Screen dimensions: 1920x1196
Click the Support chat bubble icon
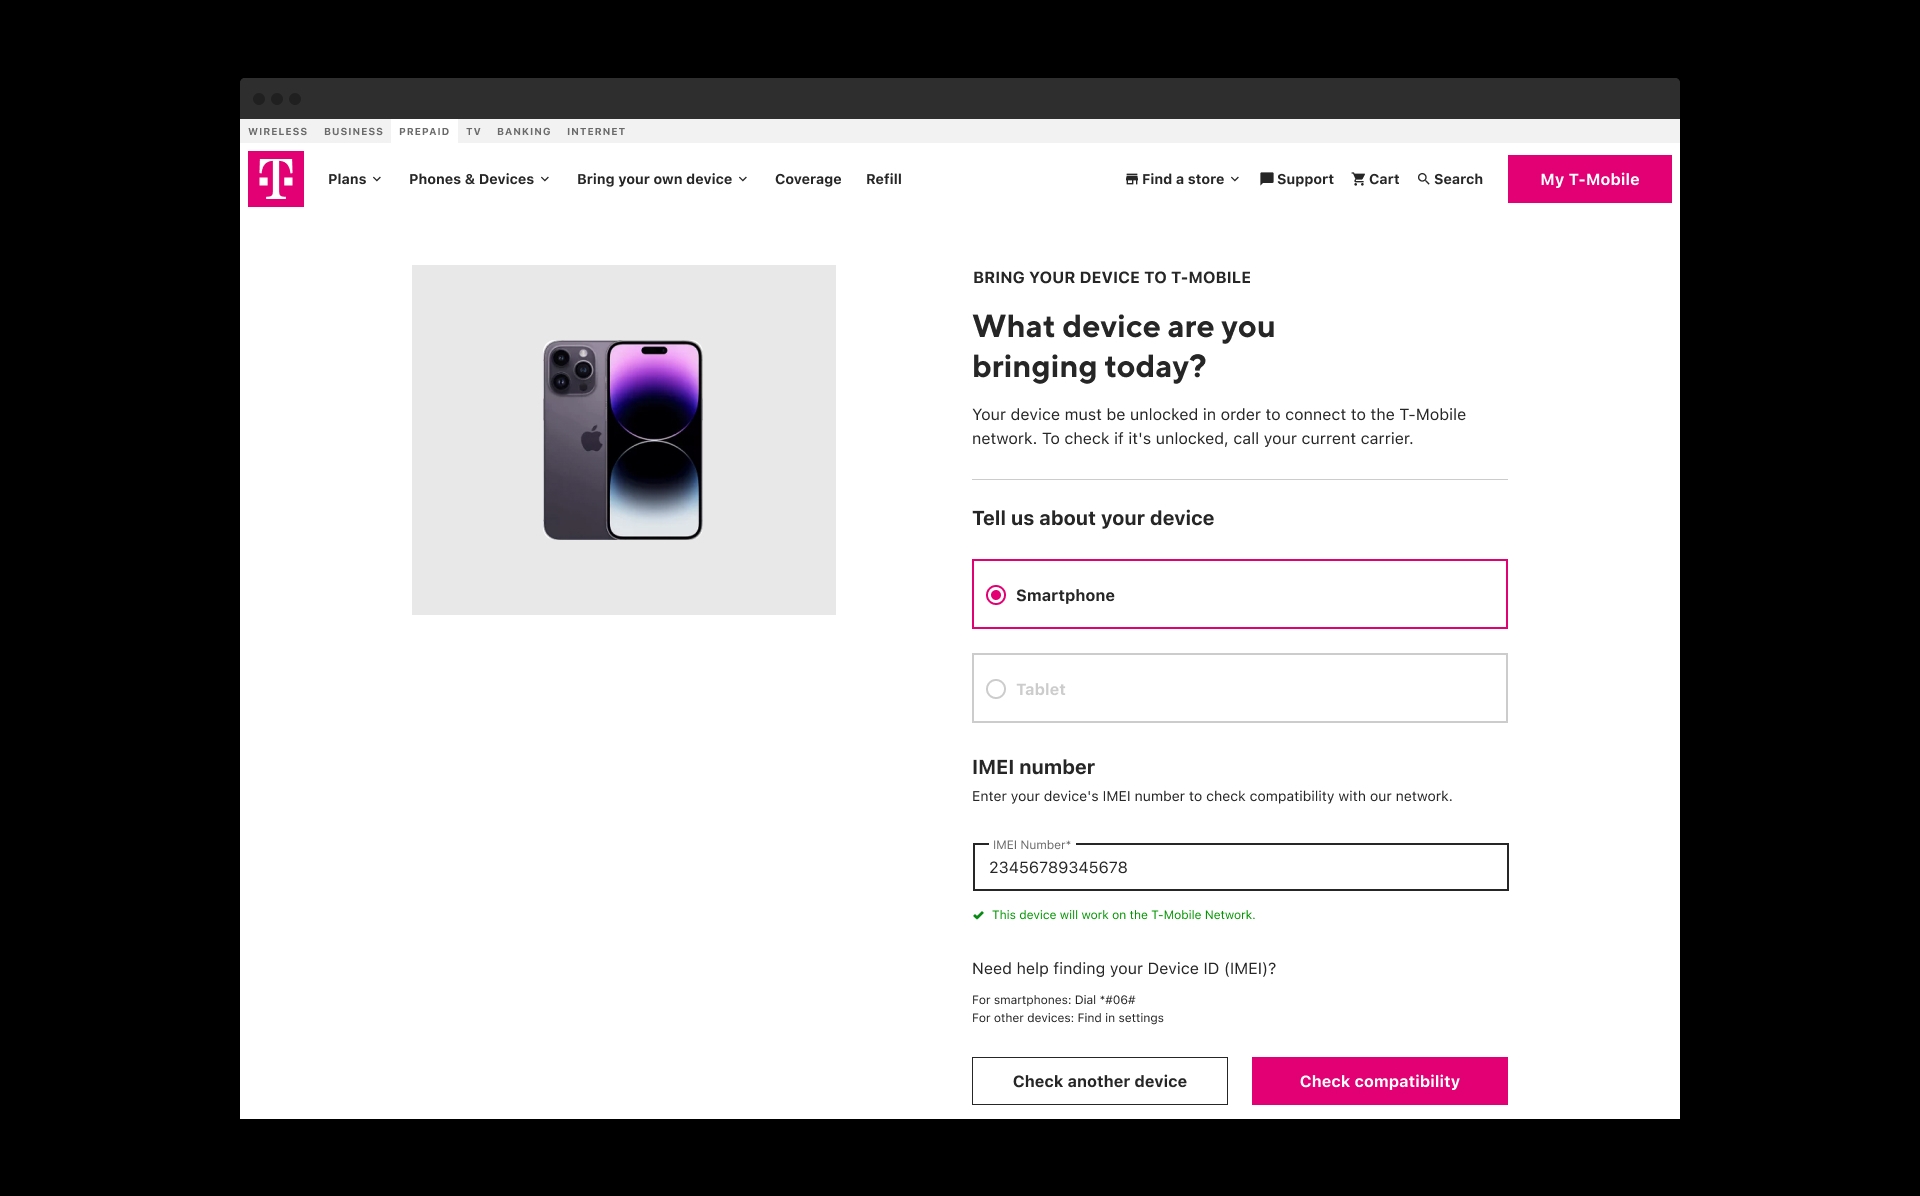coord(1266,179)
